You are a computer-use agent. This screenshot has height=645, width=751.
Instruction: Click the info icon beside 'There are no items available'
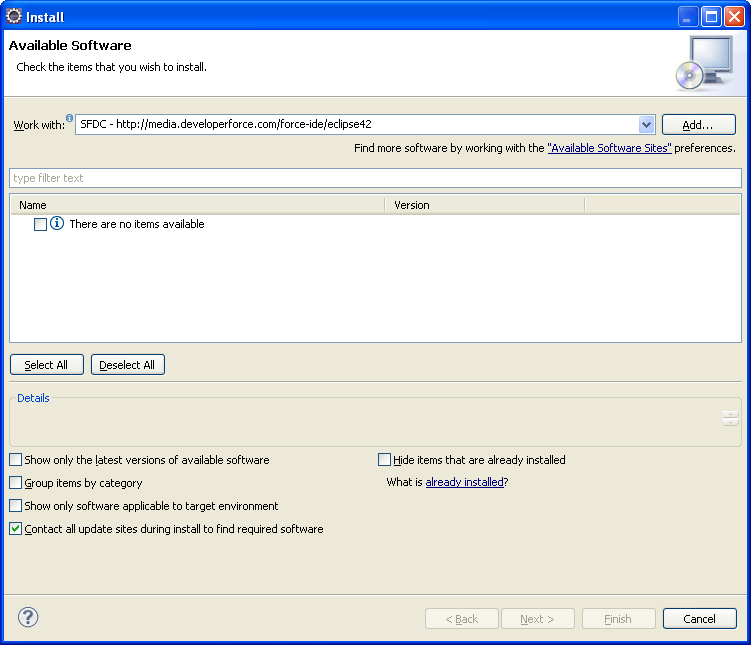pos(57,223)
